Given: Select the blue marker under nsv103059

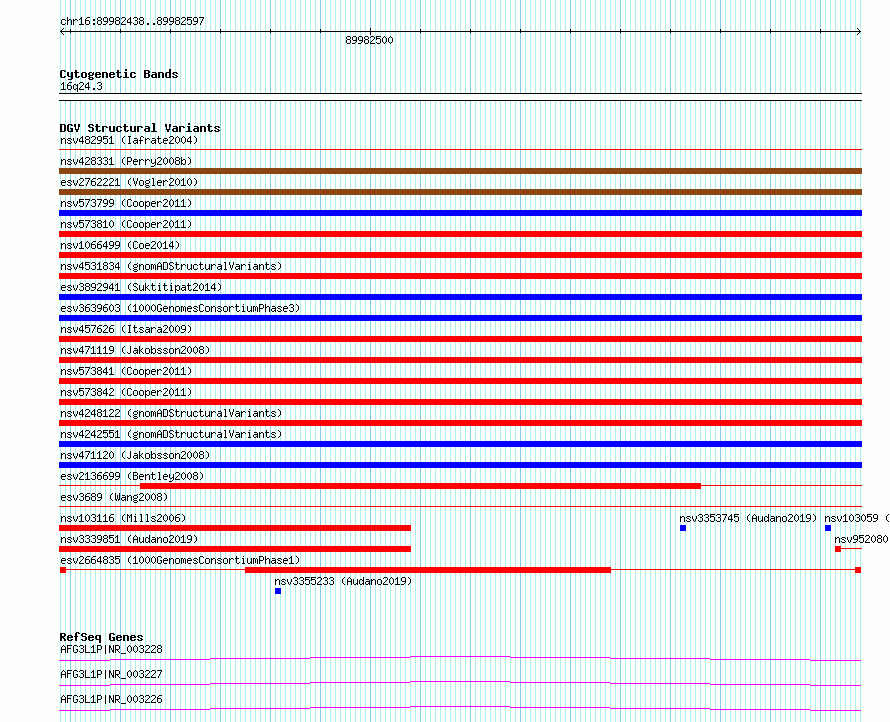Looking at the screenshot, I should point(828,528).
